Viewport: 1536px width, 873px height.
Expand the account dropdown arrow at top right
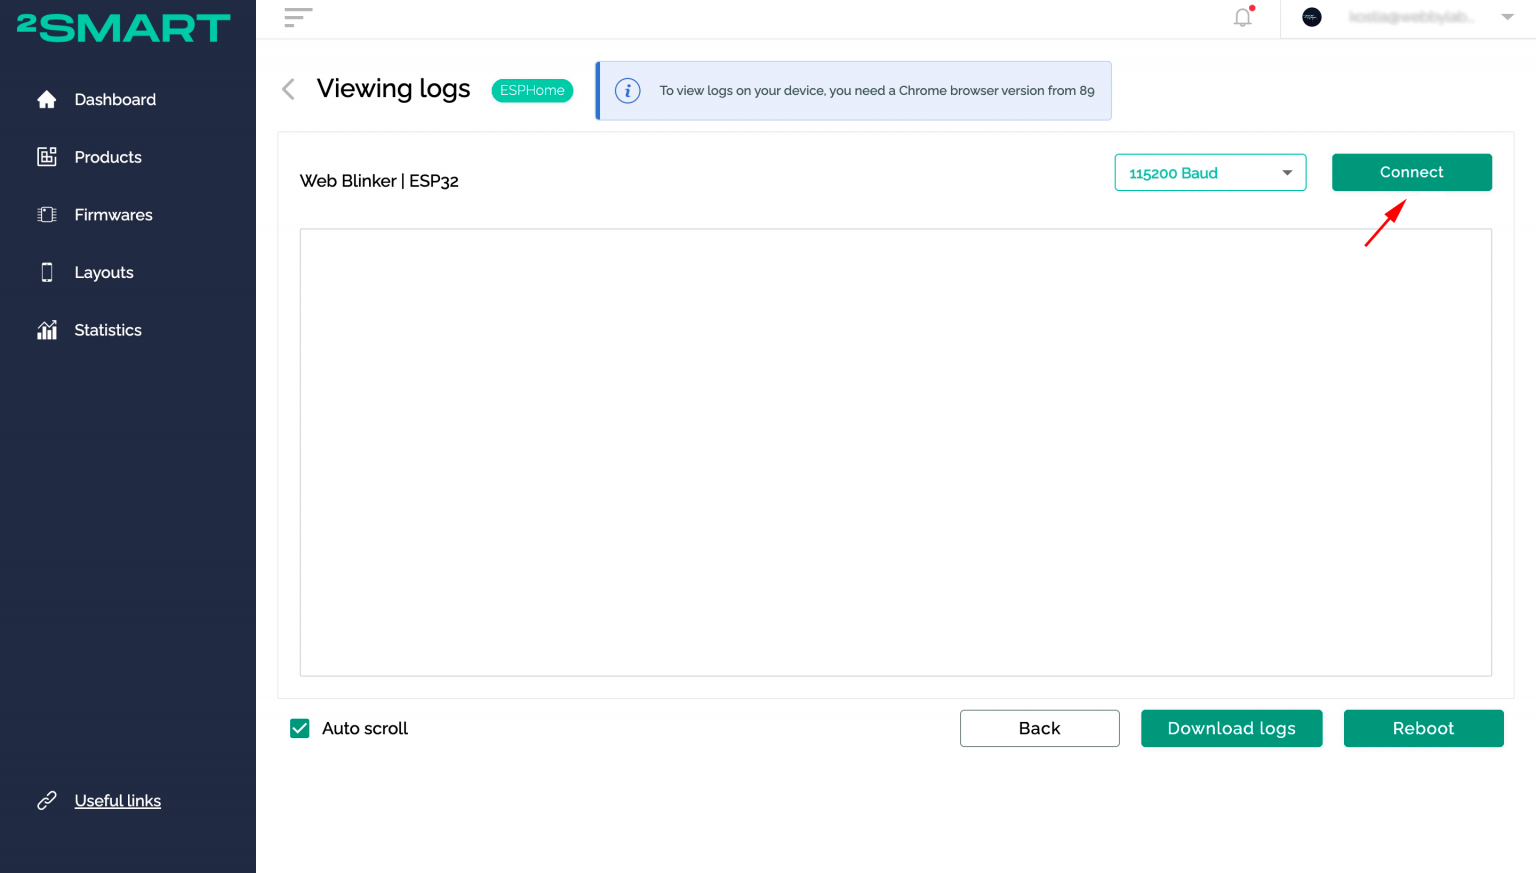[x=1507, y=17]
